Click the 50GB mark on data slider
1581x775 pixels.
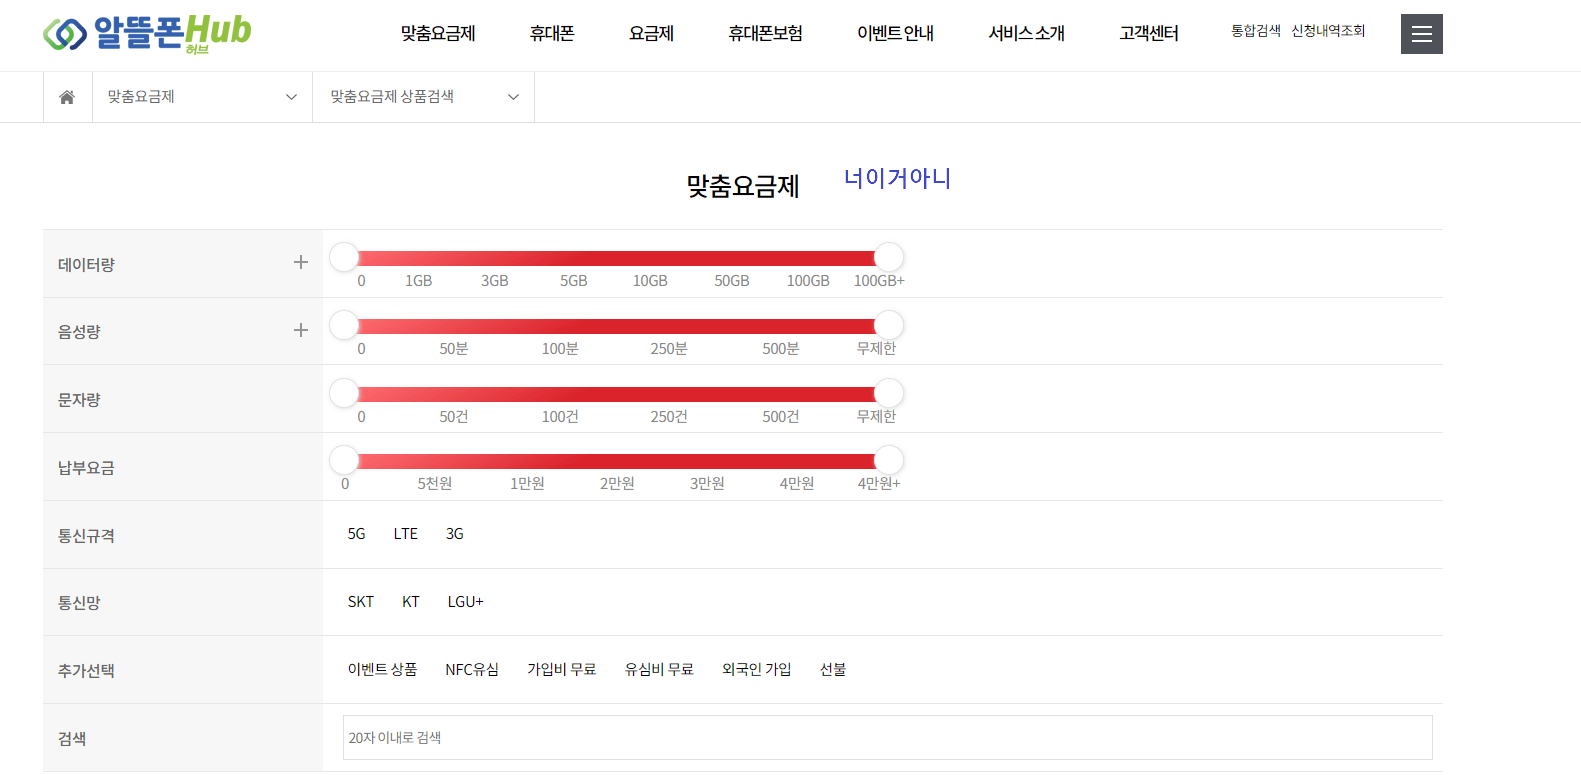click(x=732, y=281)
